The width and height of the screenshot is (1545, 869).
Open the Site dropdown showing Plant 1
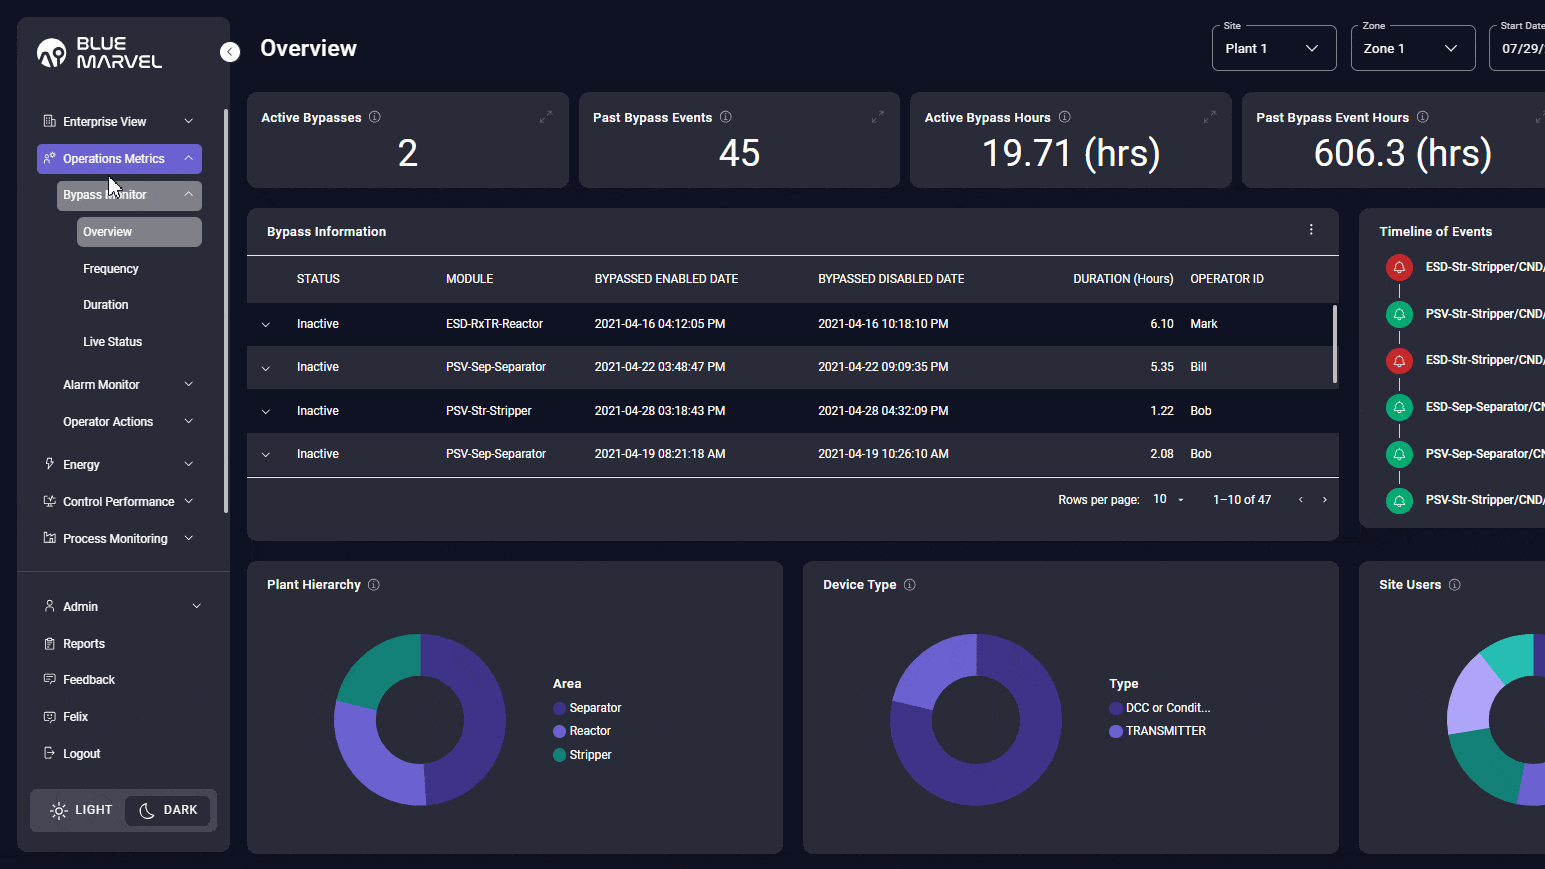[x=1273, y=47]
